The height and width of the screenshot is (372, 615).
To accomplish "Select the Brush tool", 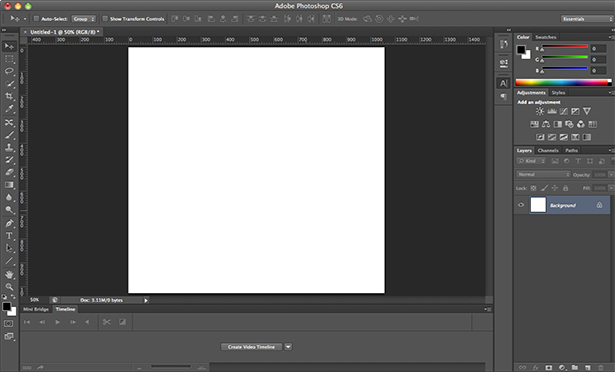I will tap(9, 135).
